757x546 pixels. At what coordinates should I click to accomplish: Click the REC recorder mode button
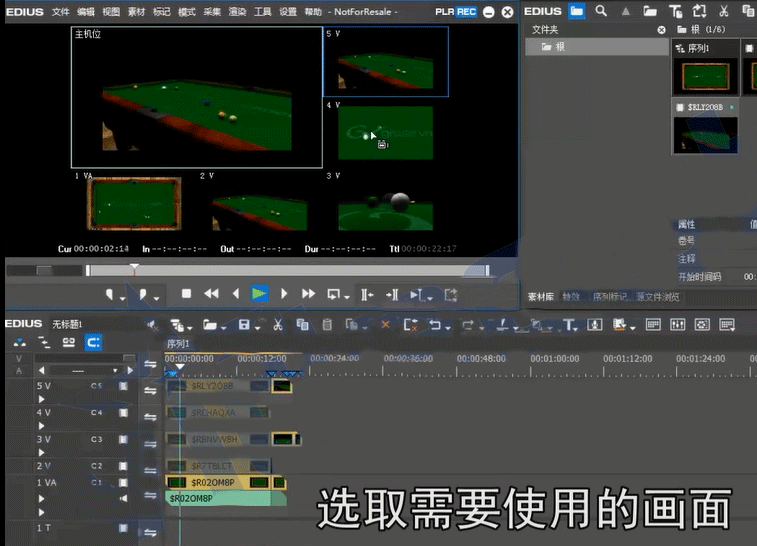point(466,12)
